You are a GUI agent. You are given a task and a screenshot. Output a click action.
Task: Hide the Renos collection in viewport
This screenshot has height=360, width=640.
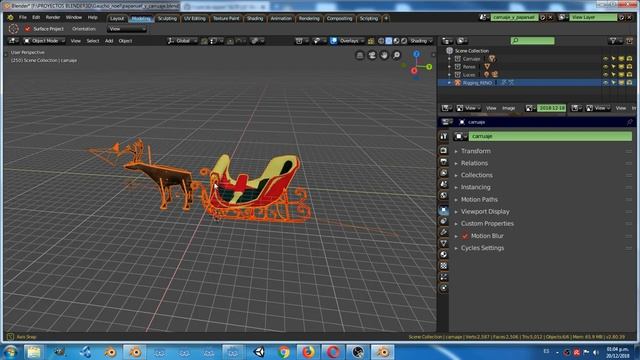click(x=605, y=67)
